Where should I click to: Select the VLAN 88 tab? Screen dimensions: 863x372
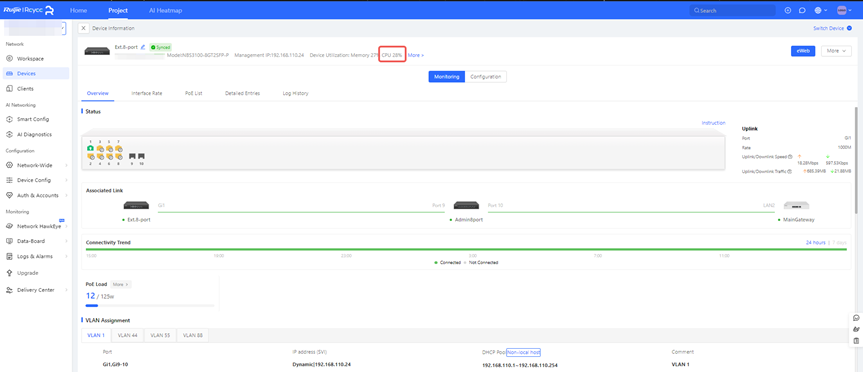(193, 335)
